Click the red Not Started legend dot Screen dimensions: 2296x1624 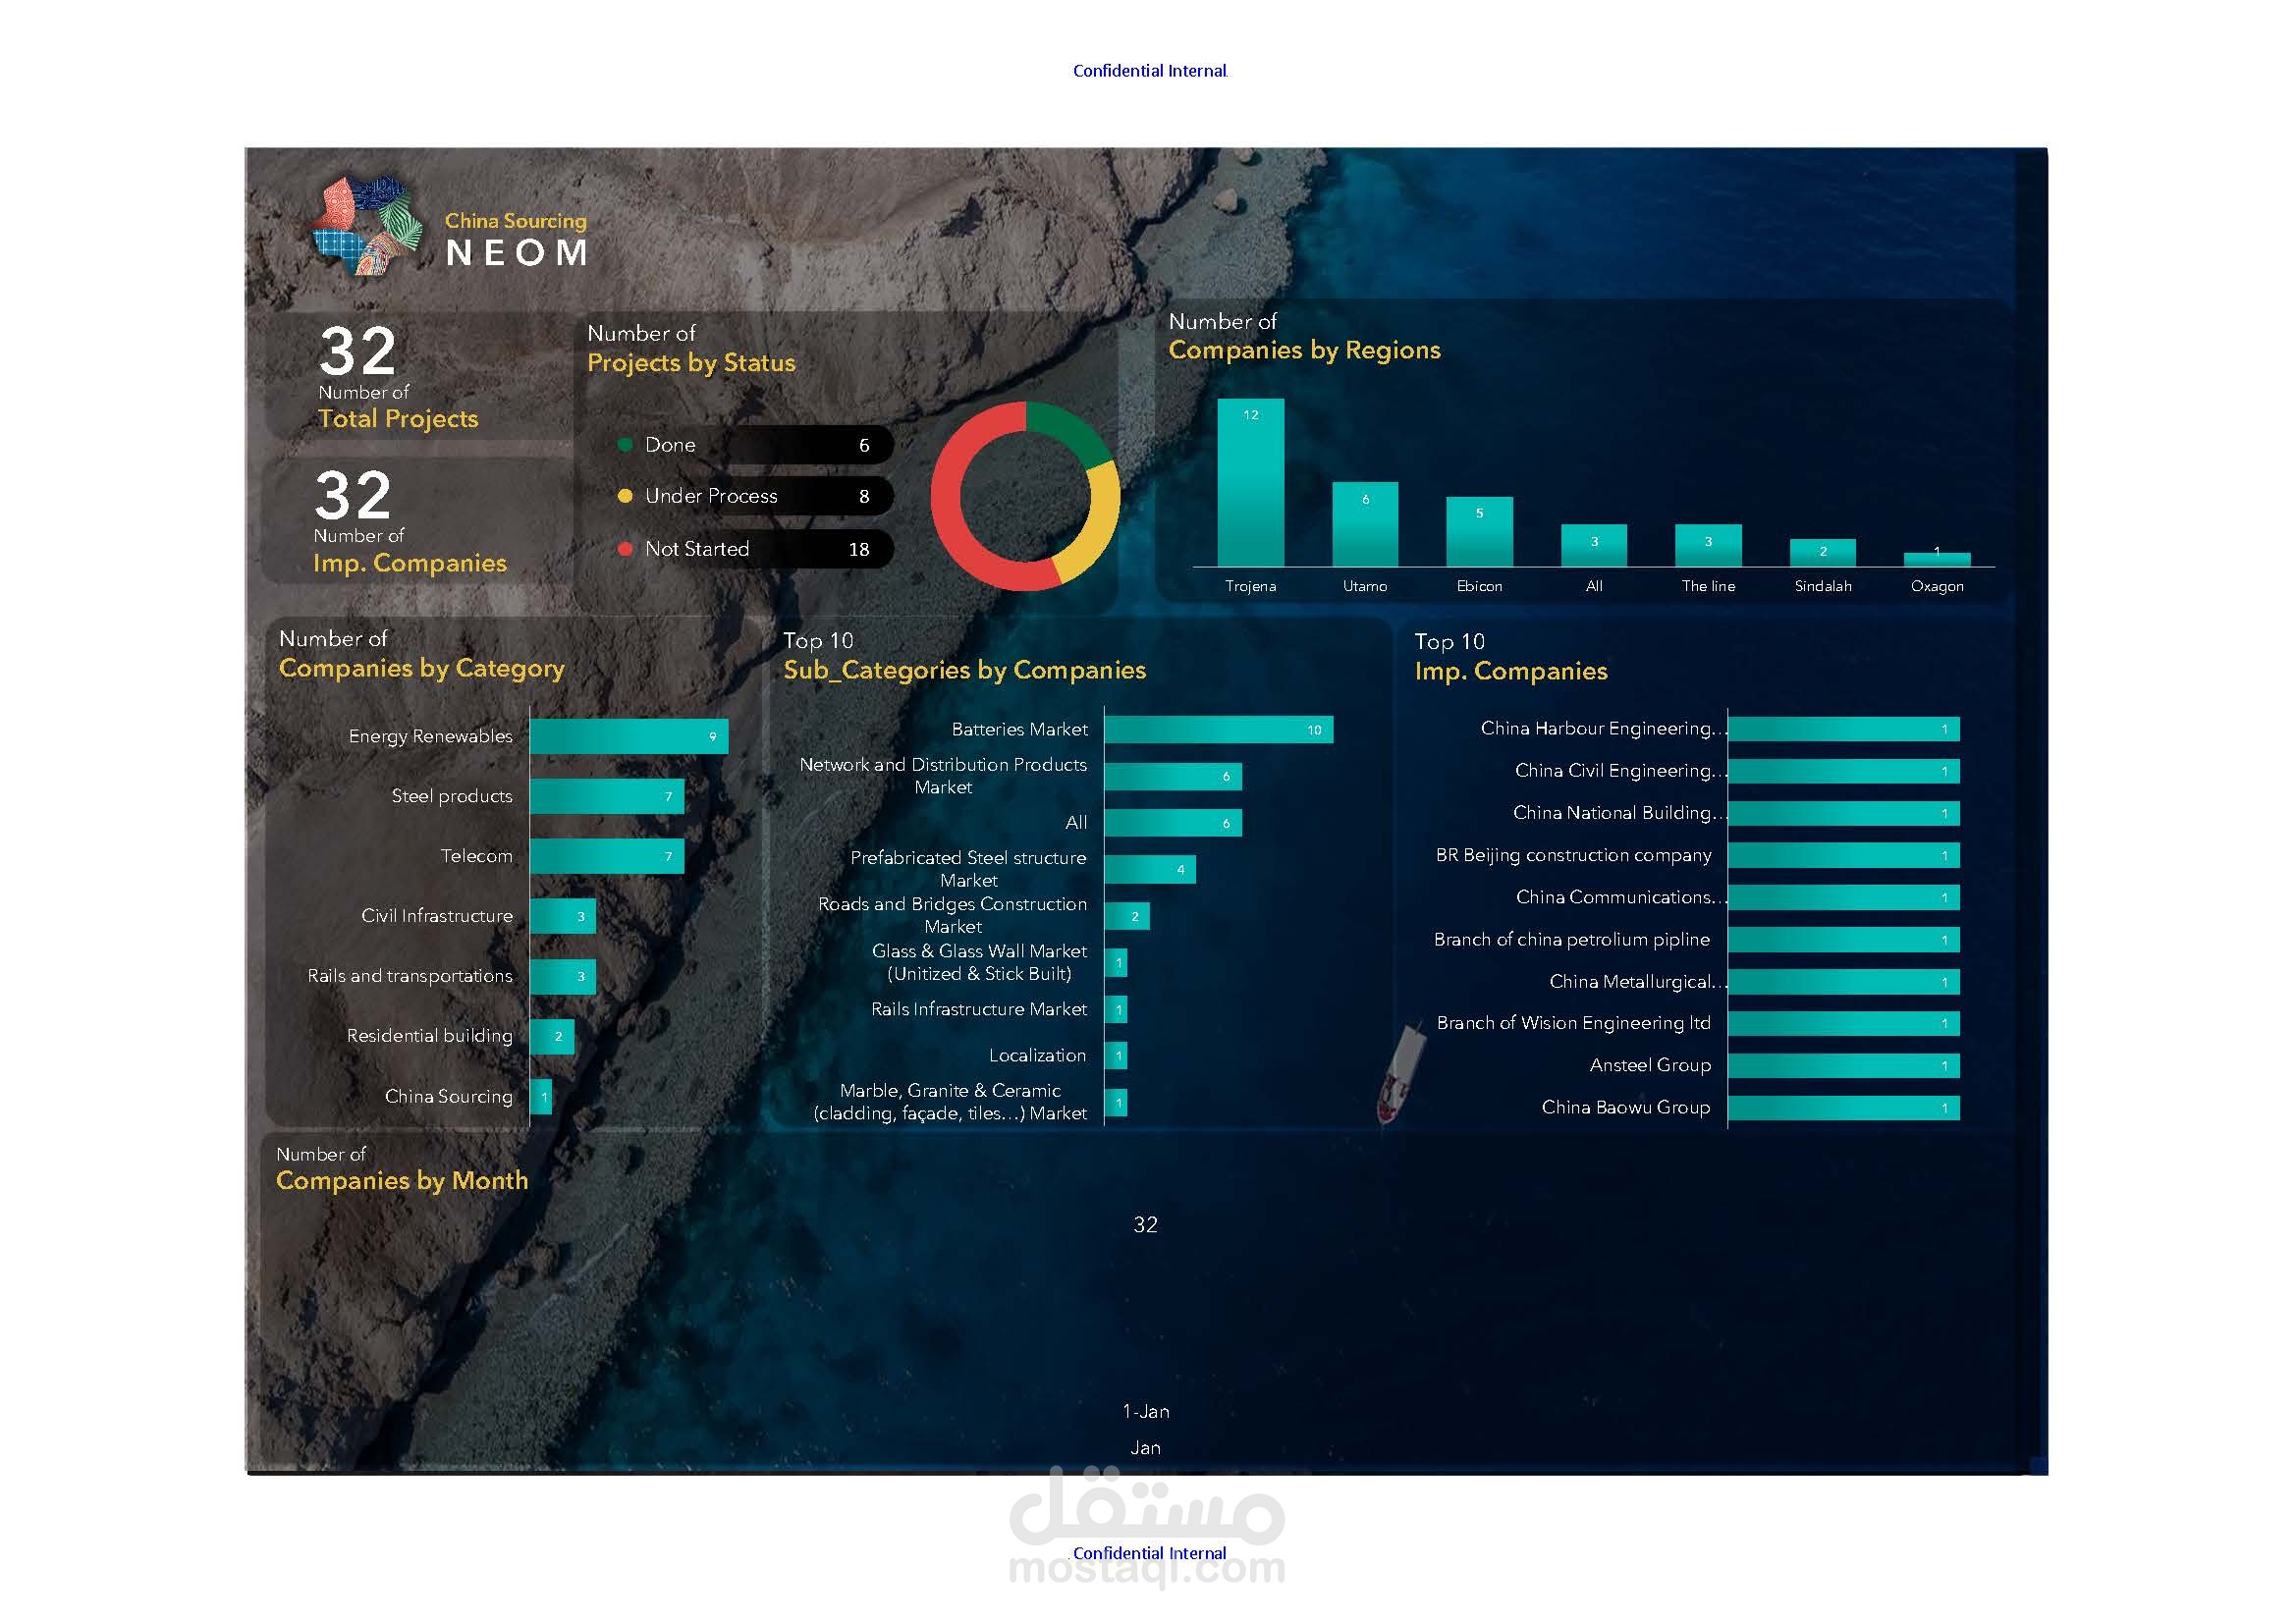[625, 549]
